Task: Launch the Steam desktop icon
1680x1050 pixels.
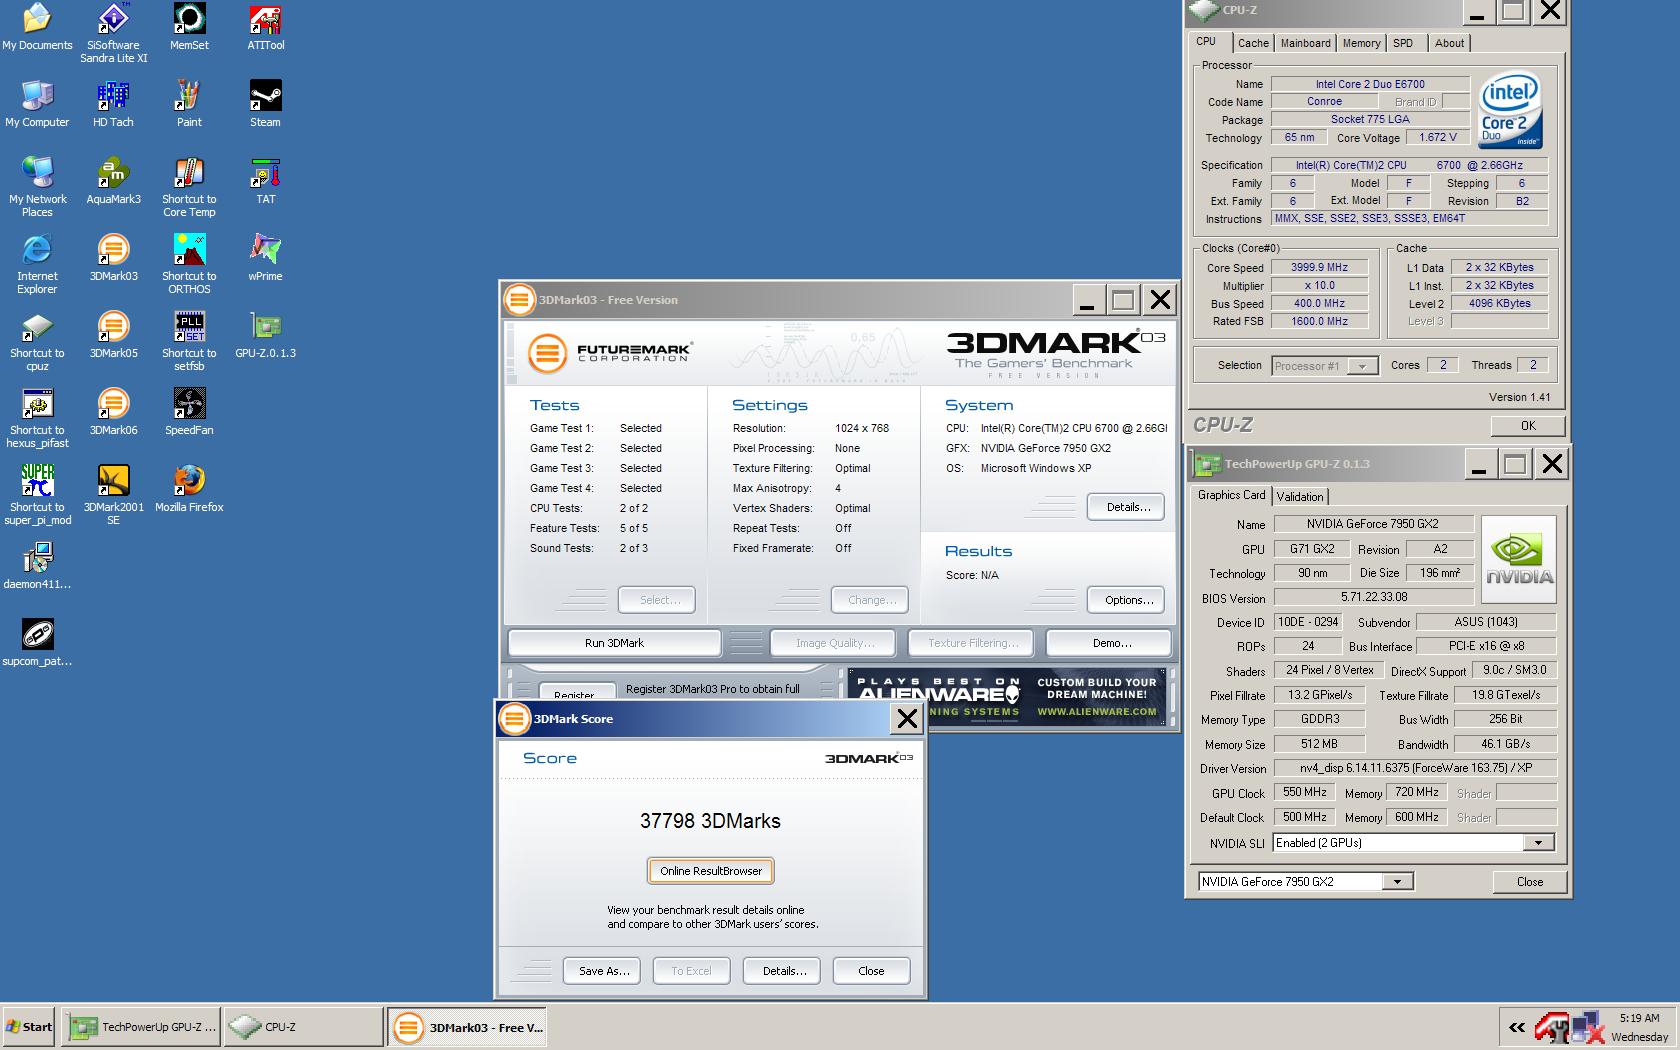Action: click(x=265, y=104)
